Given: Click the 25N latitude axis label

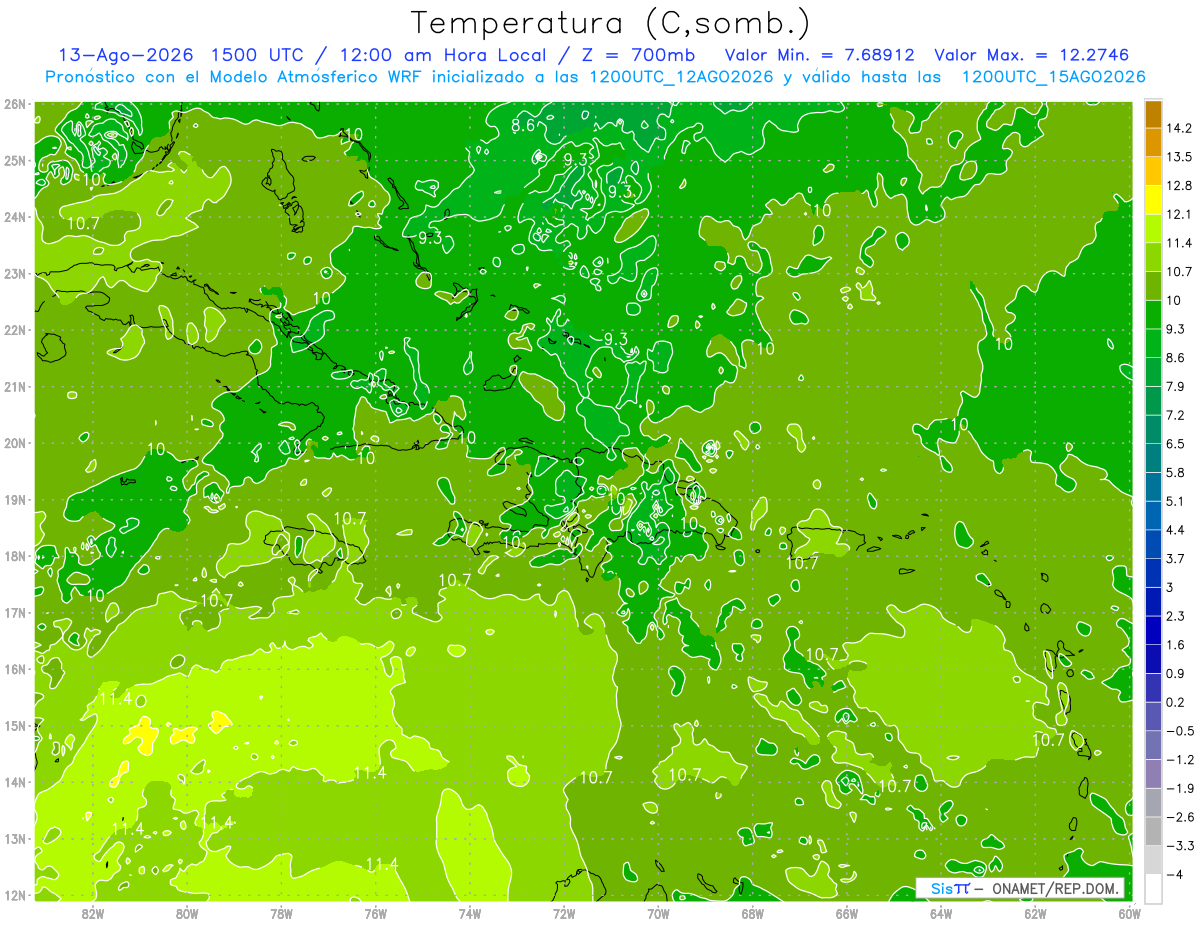Looking at the screenshot, I should (x=14, y=160).
